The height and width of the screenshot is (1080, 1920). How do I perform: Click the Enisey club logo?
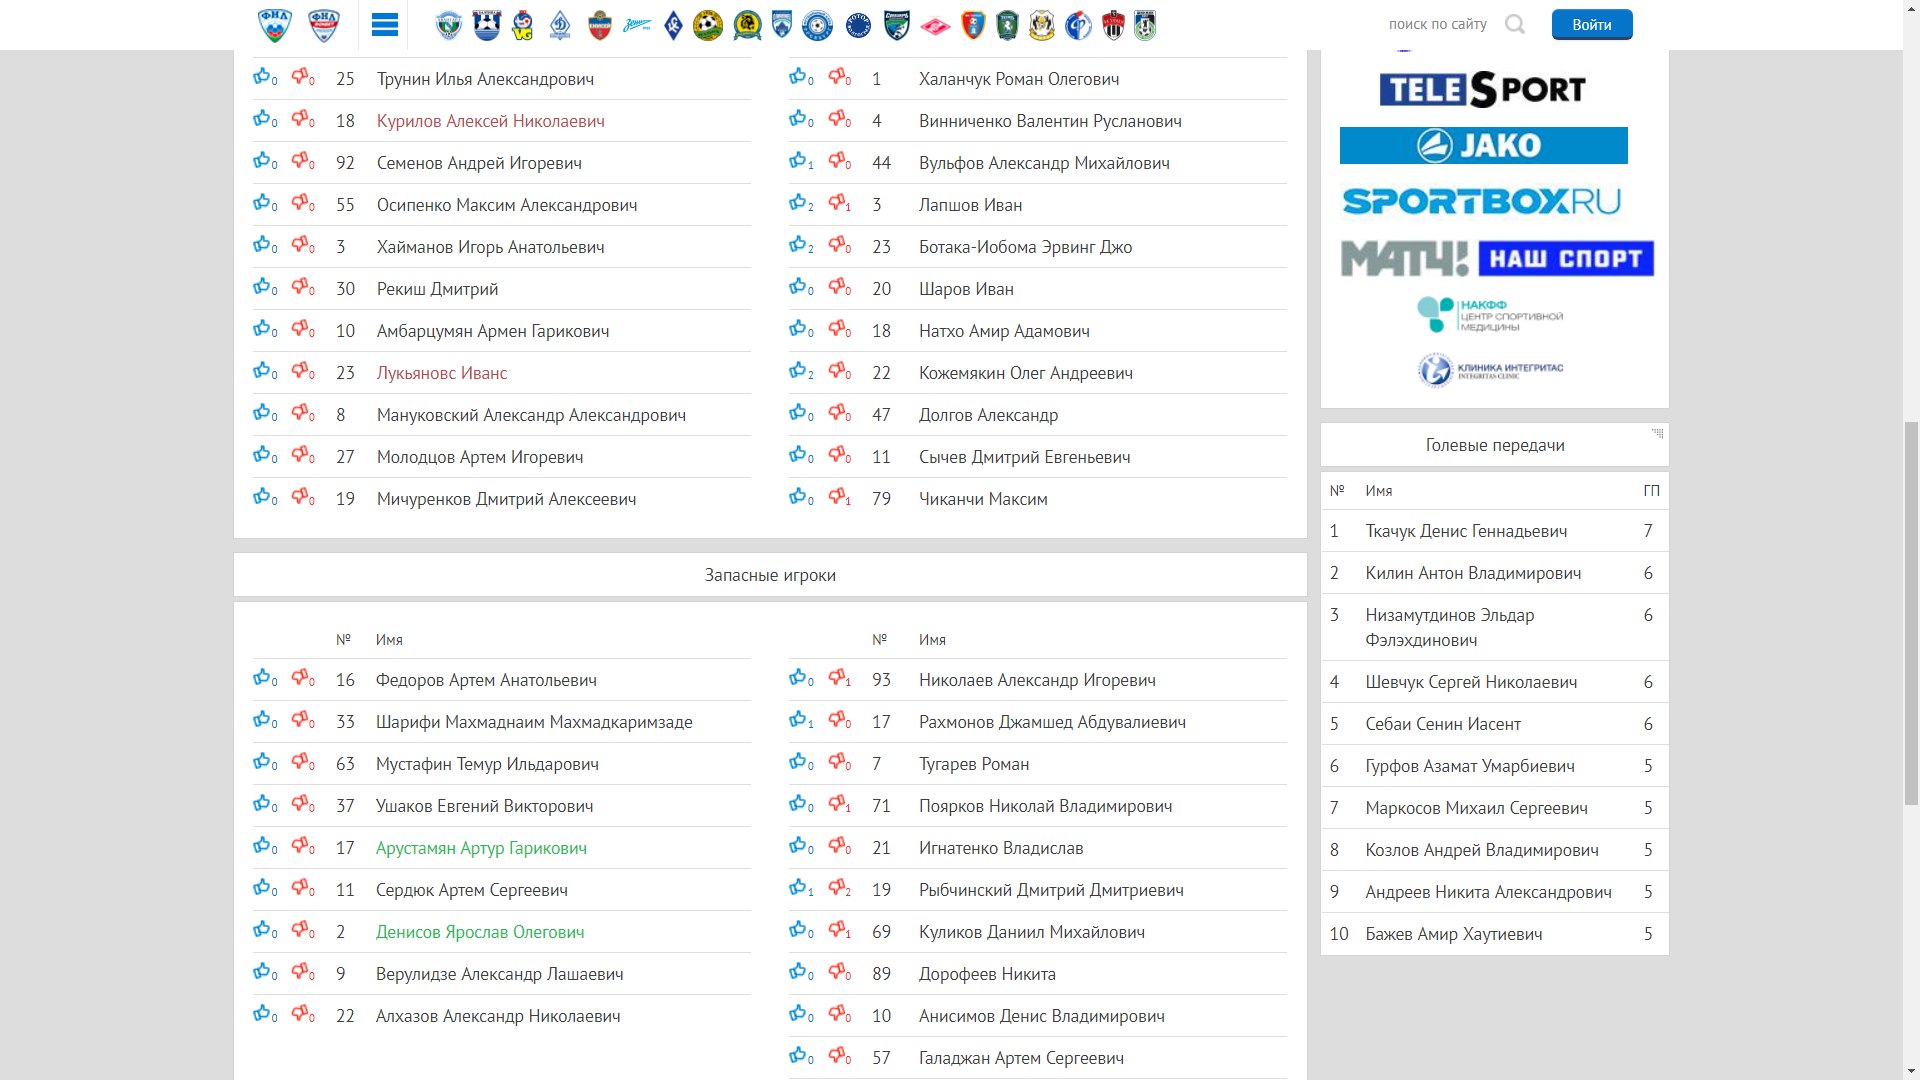point(600,25)
